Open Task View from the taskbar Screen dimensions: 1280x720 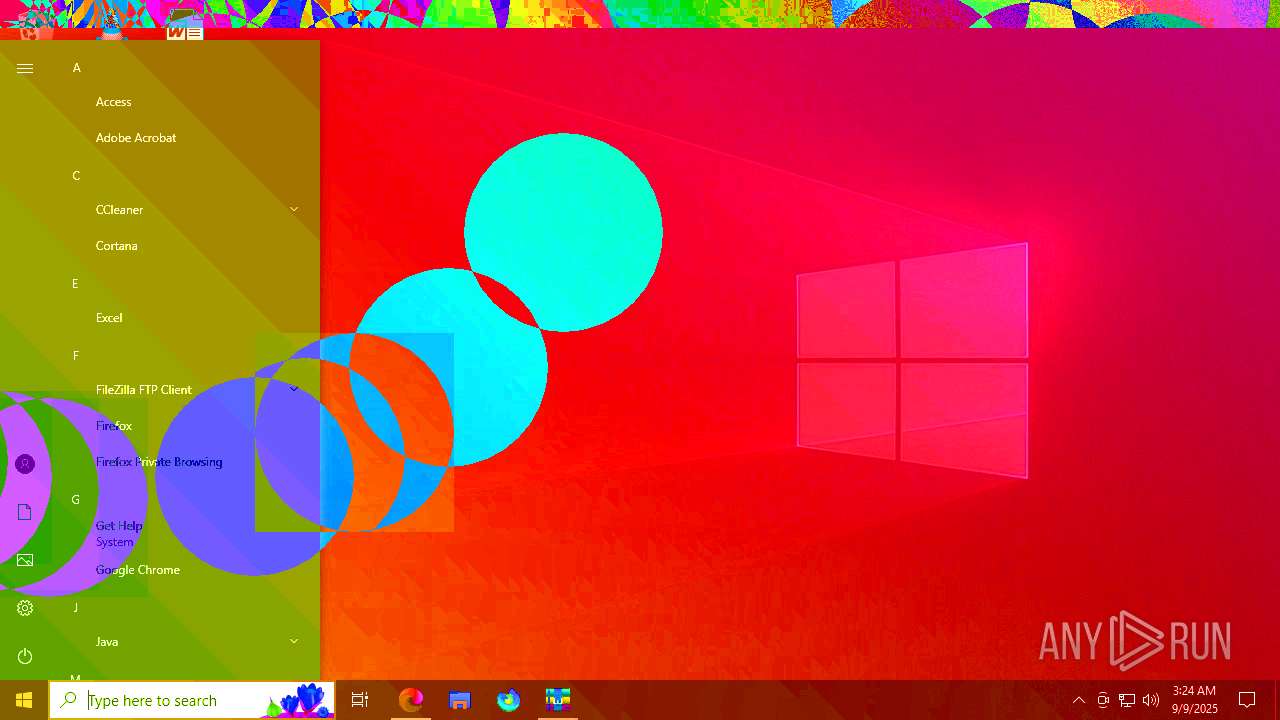[x=360, y=700]
